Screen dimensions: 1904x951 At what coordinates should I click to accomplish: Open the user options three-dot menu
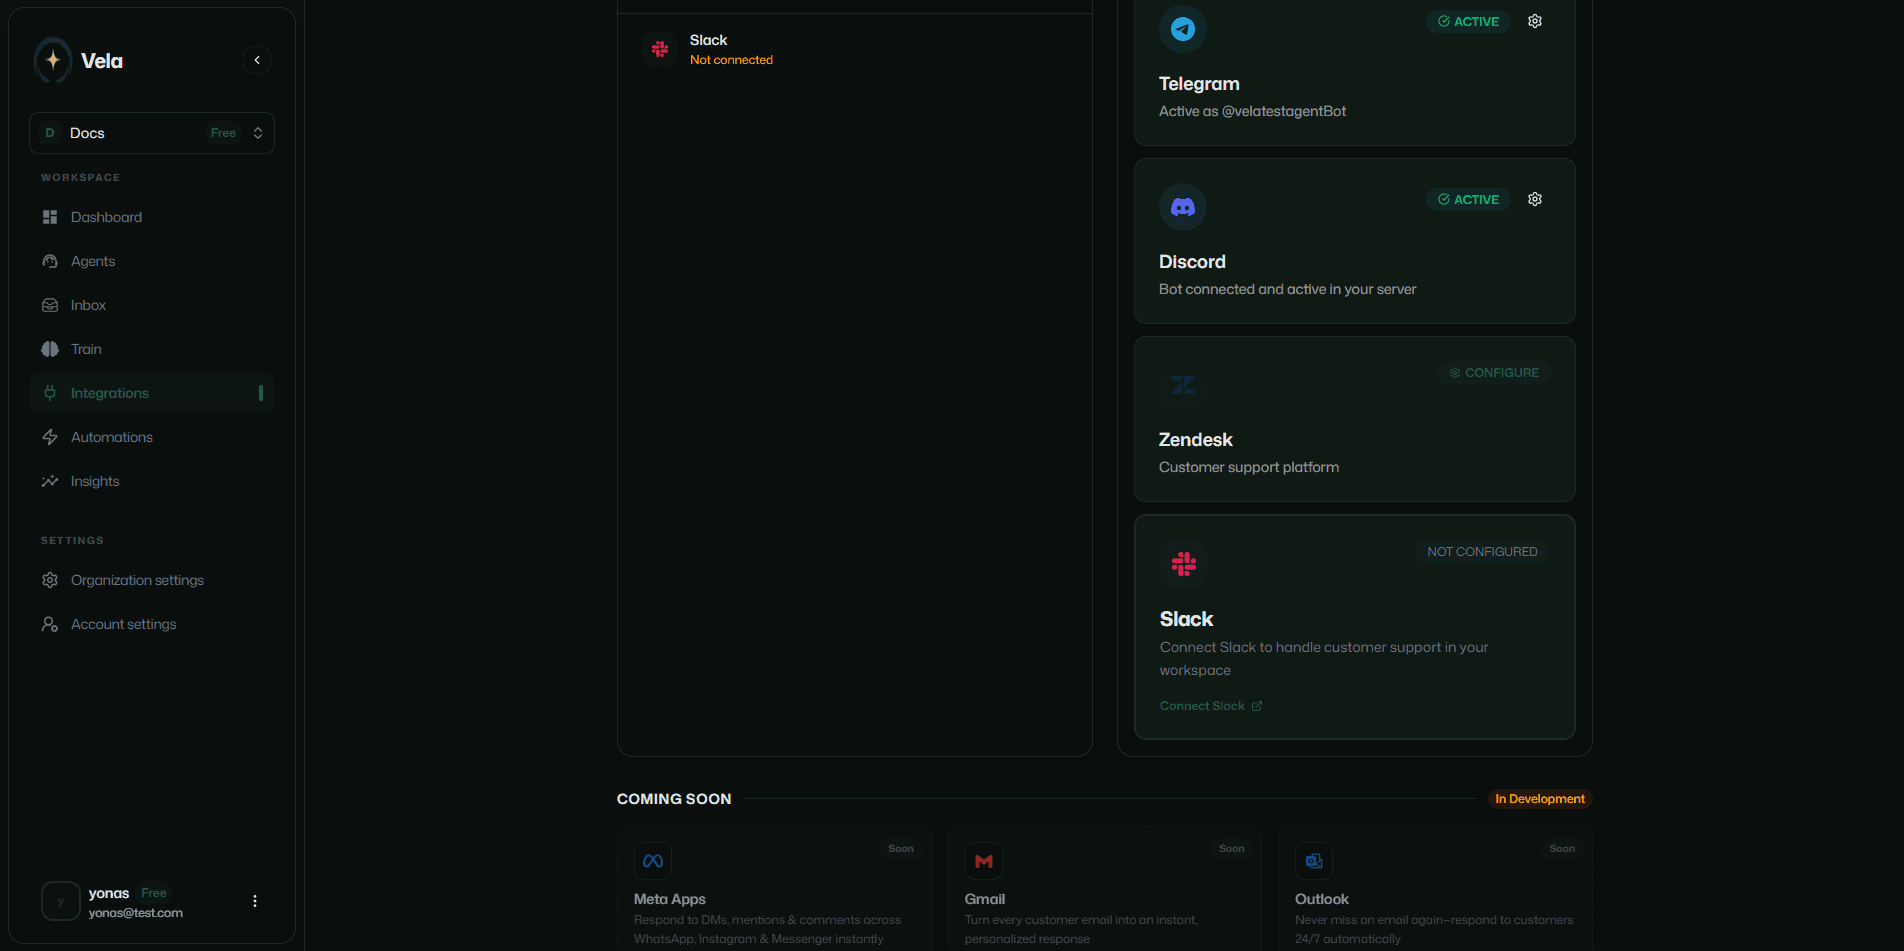pos(255,901)
